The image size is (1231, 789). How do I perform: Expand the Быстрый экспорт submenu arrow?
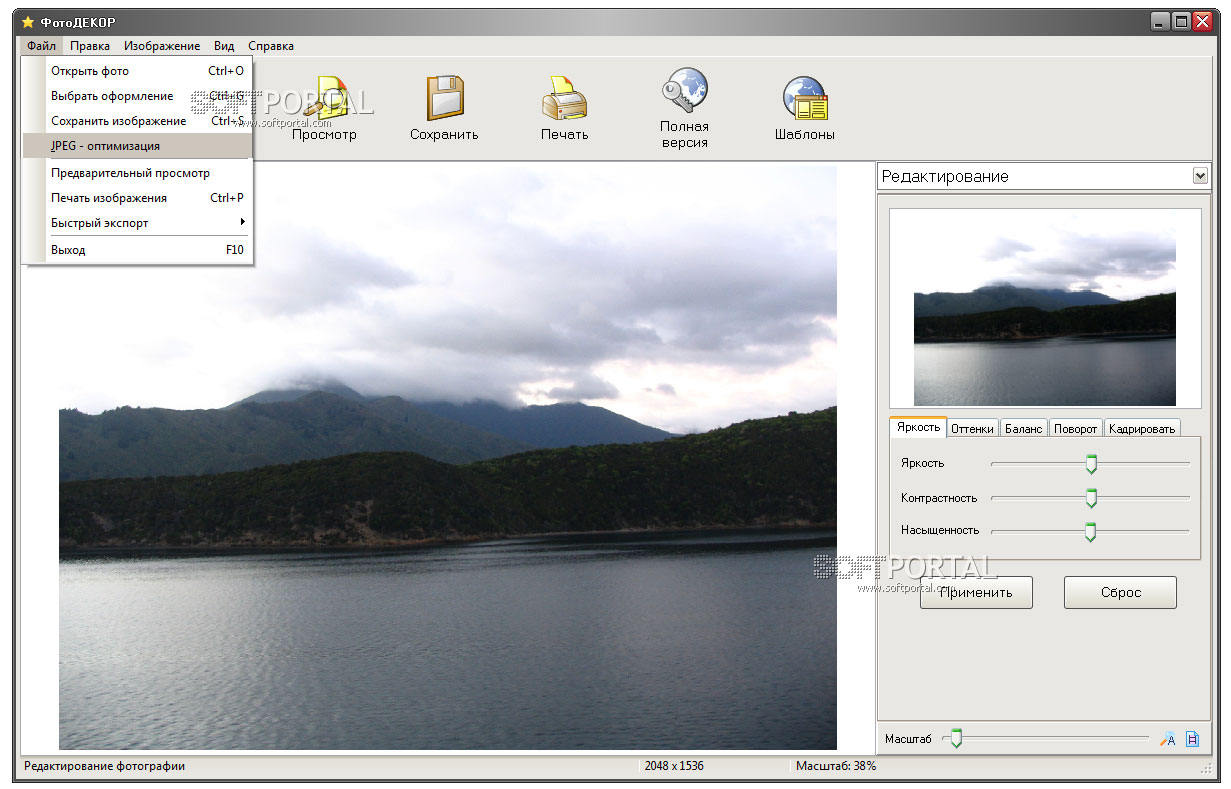[x=242, y=222]
